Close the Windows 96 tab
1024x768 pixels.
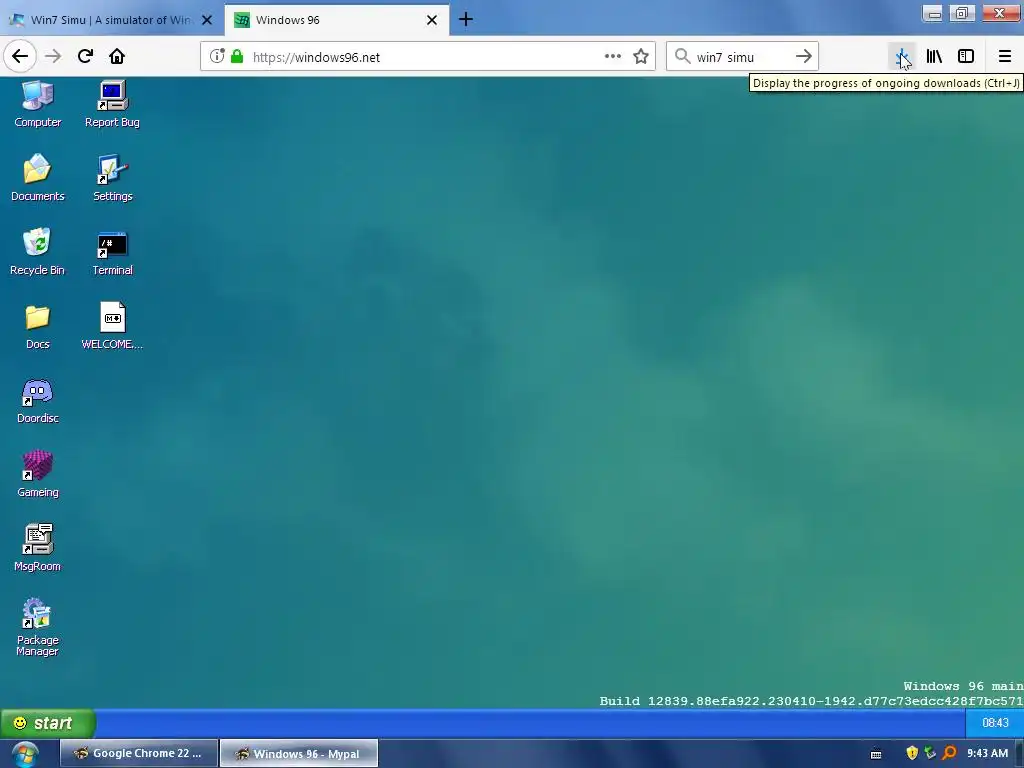coord(432,20)
